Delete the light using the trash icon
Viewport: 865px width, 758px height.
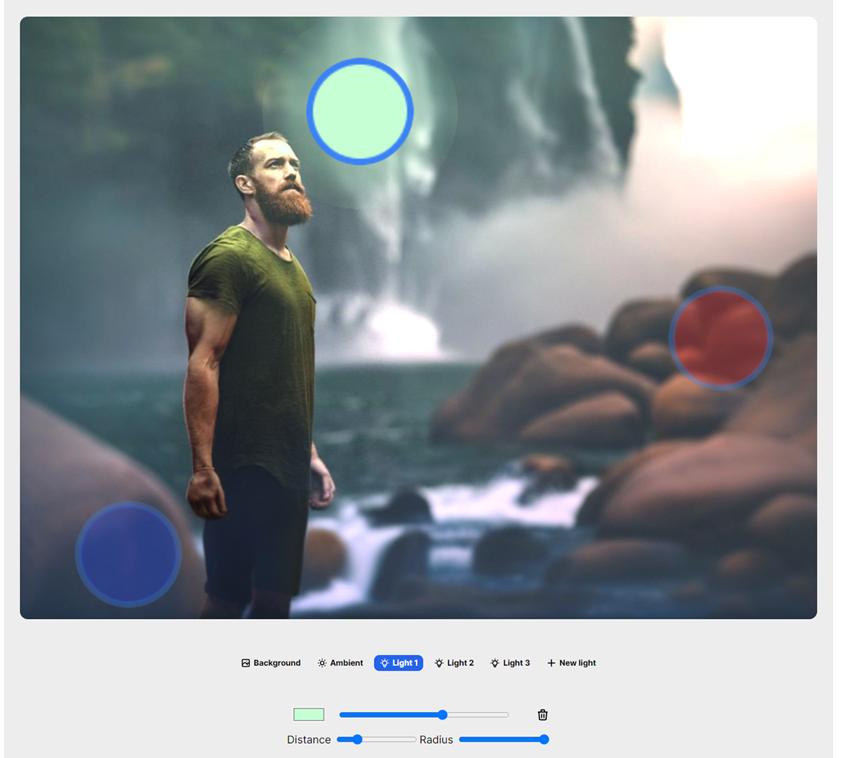pos(542,714)
